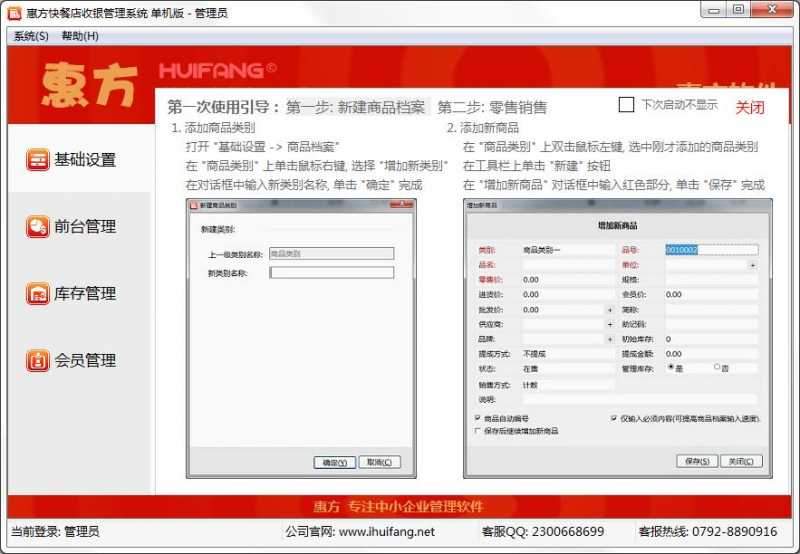Click the 当前登录: 管理员 status text
800x554 pixels.
(55, 532)
